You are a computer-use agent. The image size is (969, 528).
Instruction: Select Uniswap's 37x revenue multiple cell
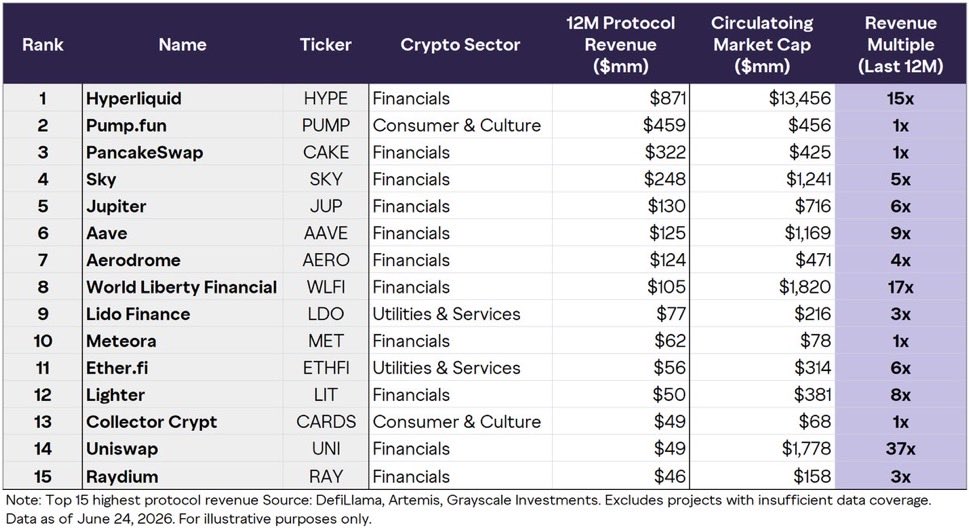coord(900,449)
